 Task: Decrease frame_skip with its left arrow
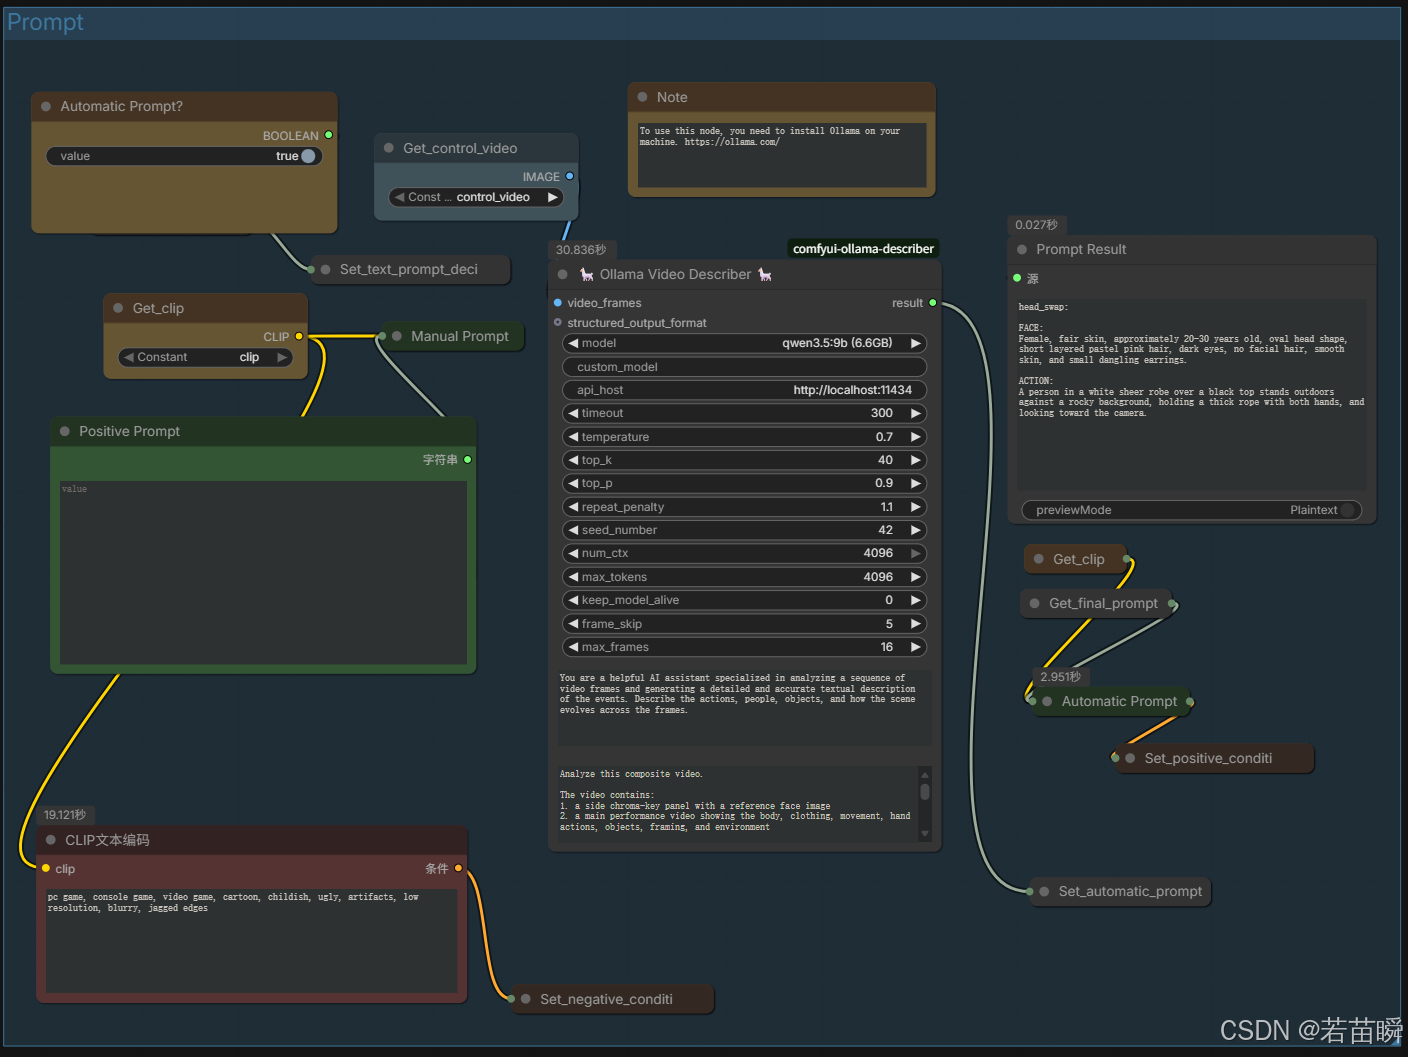[x=573, y=624]
